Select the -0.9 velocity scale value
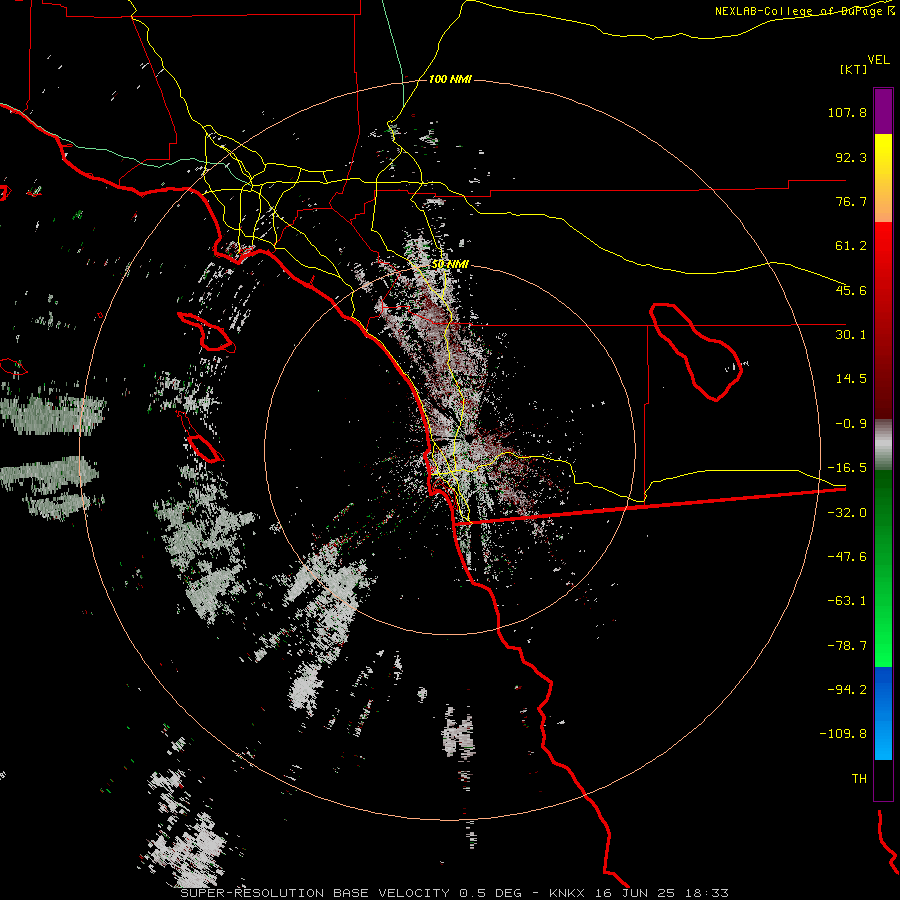Viewport: 900px width, 900px height. tap(851, 424)
